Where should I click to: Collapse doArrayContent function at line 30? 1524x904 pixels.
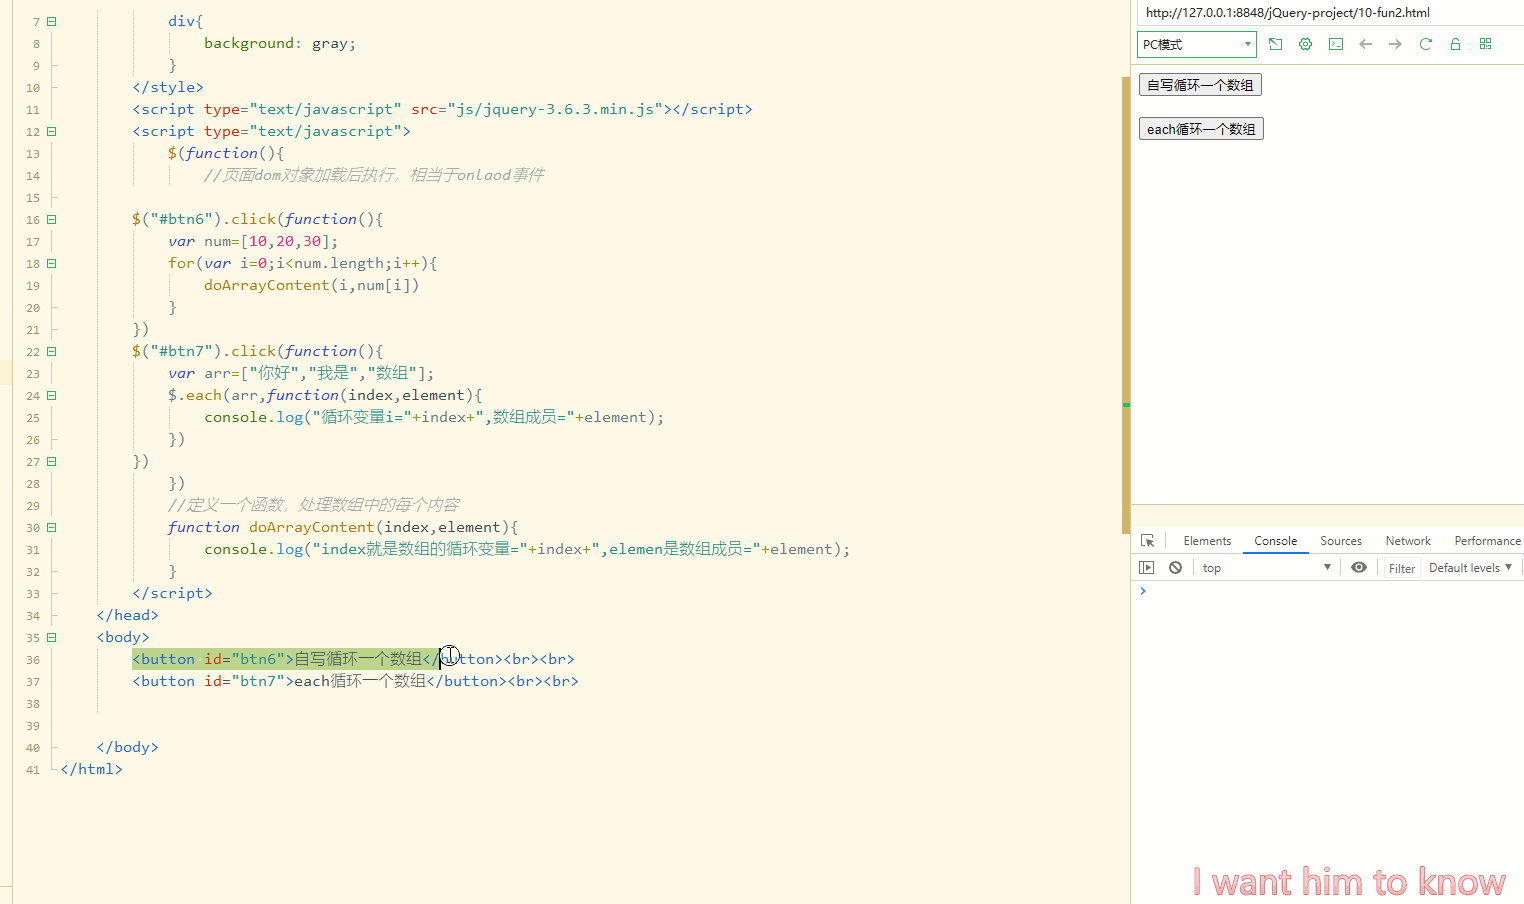pos(51,527)
